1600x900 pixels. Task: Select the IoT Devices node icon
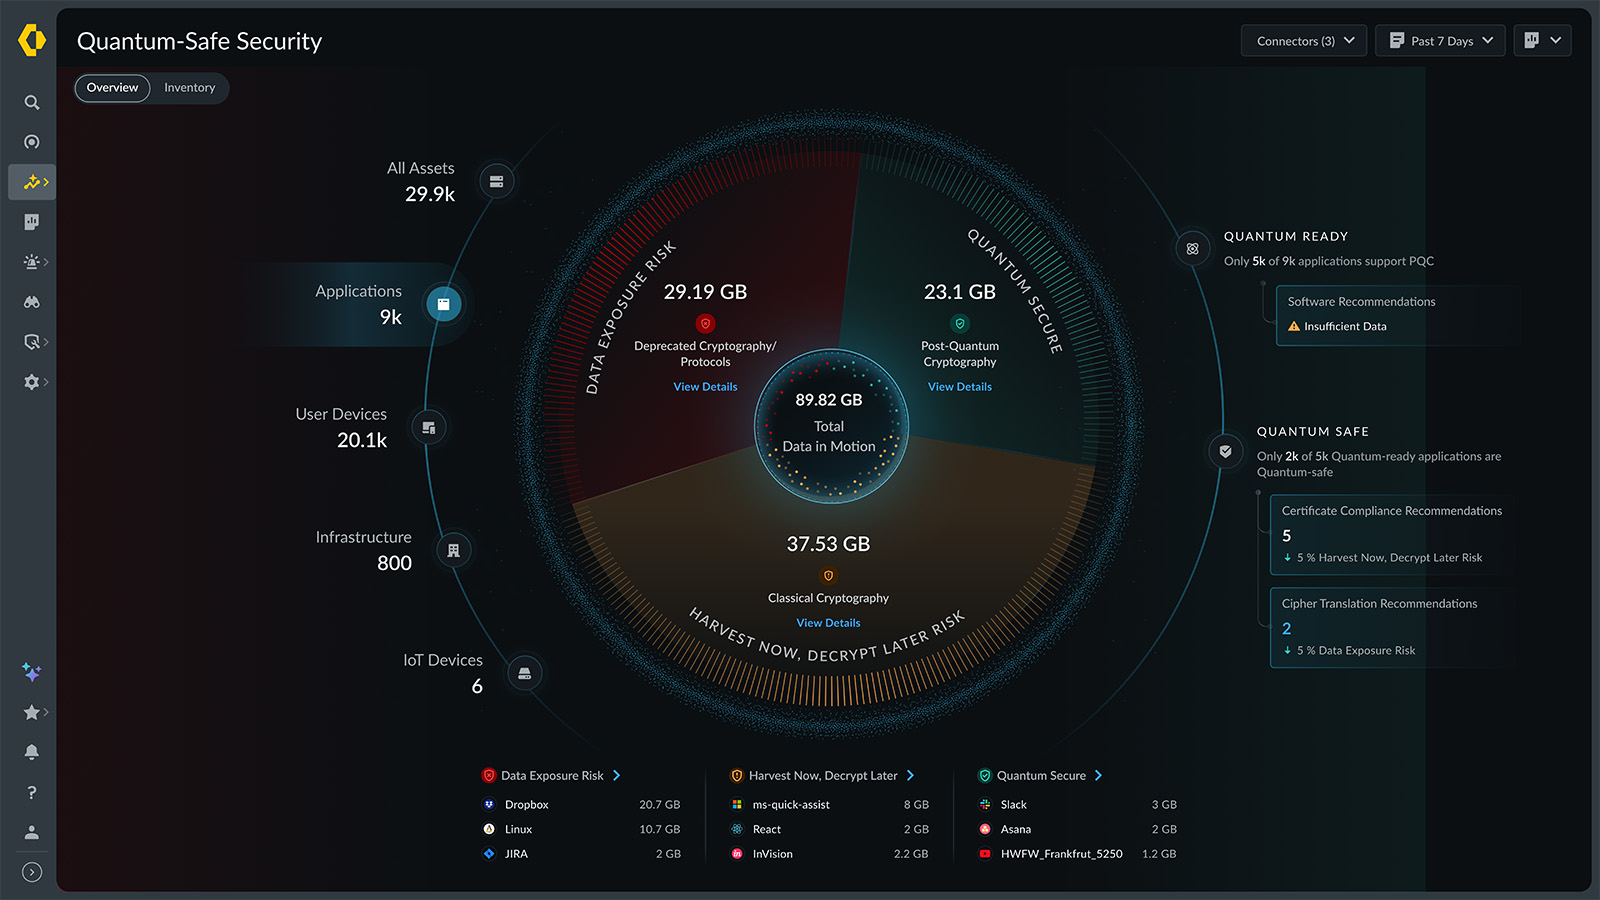click(525, 674)
